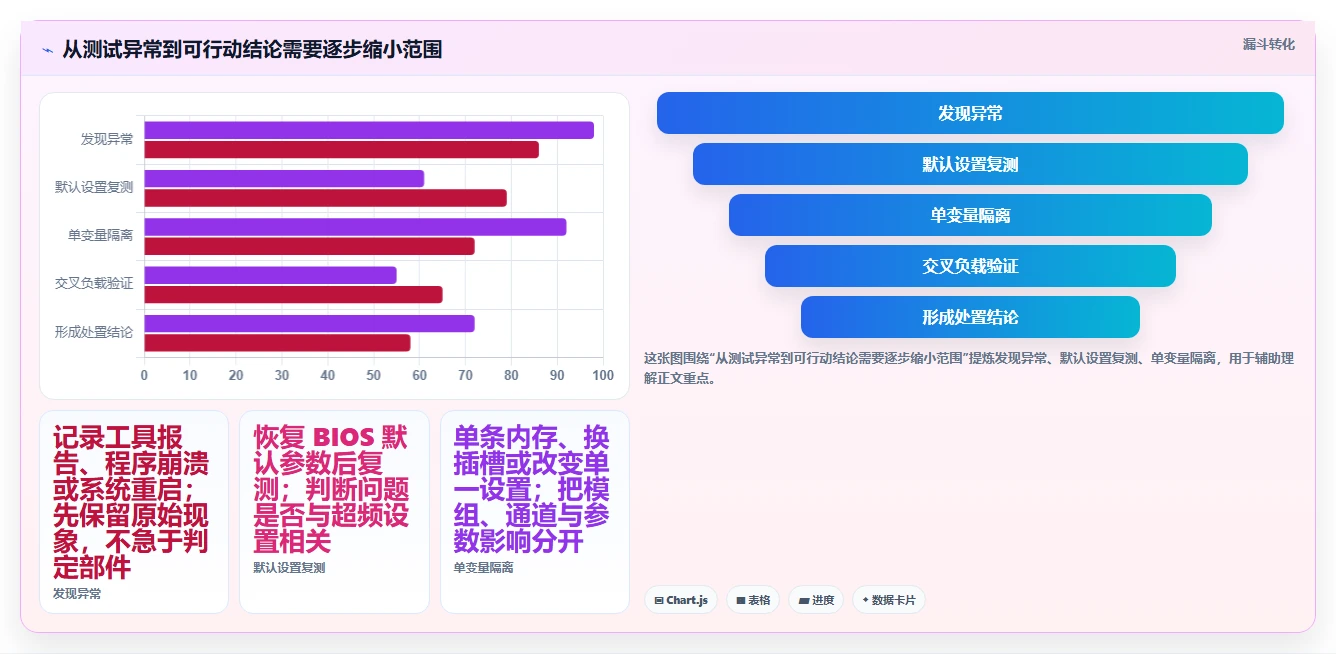This screenshot has height=654, width=1336.
Task: Click the 表格 tag
Action: point(753,600)
